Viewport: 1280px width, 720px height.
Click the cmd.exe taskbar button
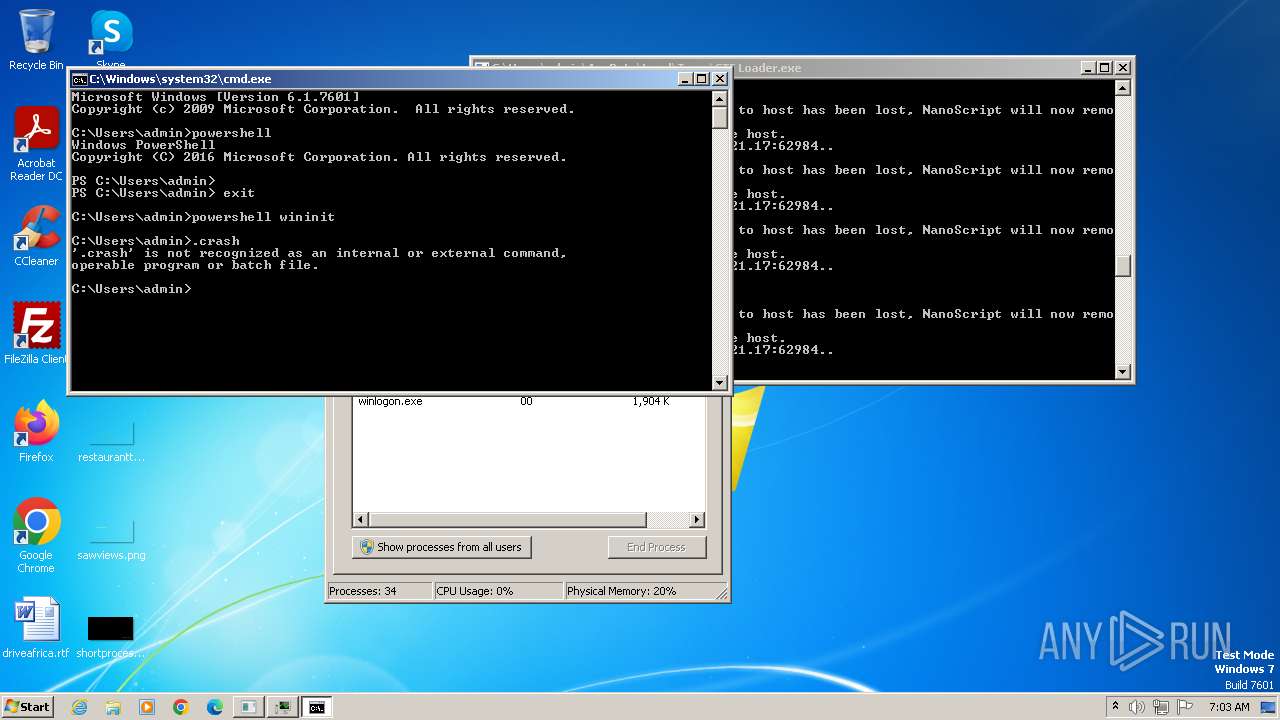pos(317,707)
